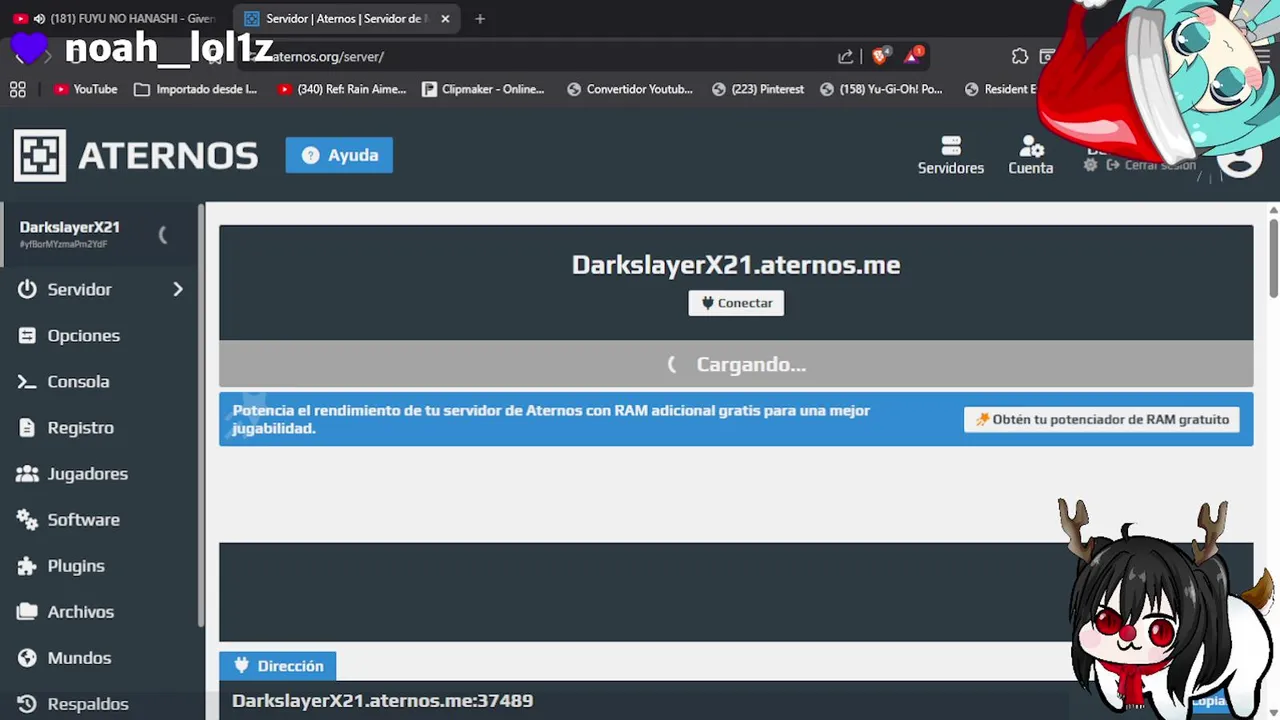
Task: Open the Respaldos backups page
Action: 88,703
